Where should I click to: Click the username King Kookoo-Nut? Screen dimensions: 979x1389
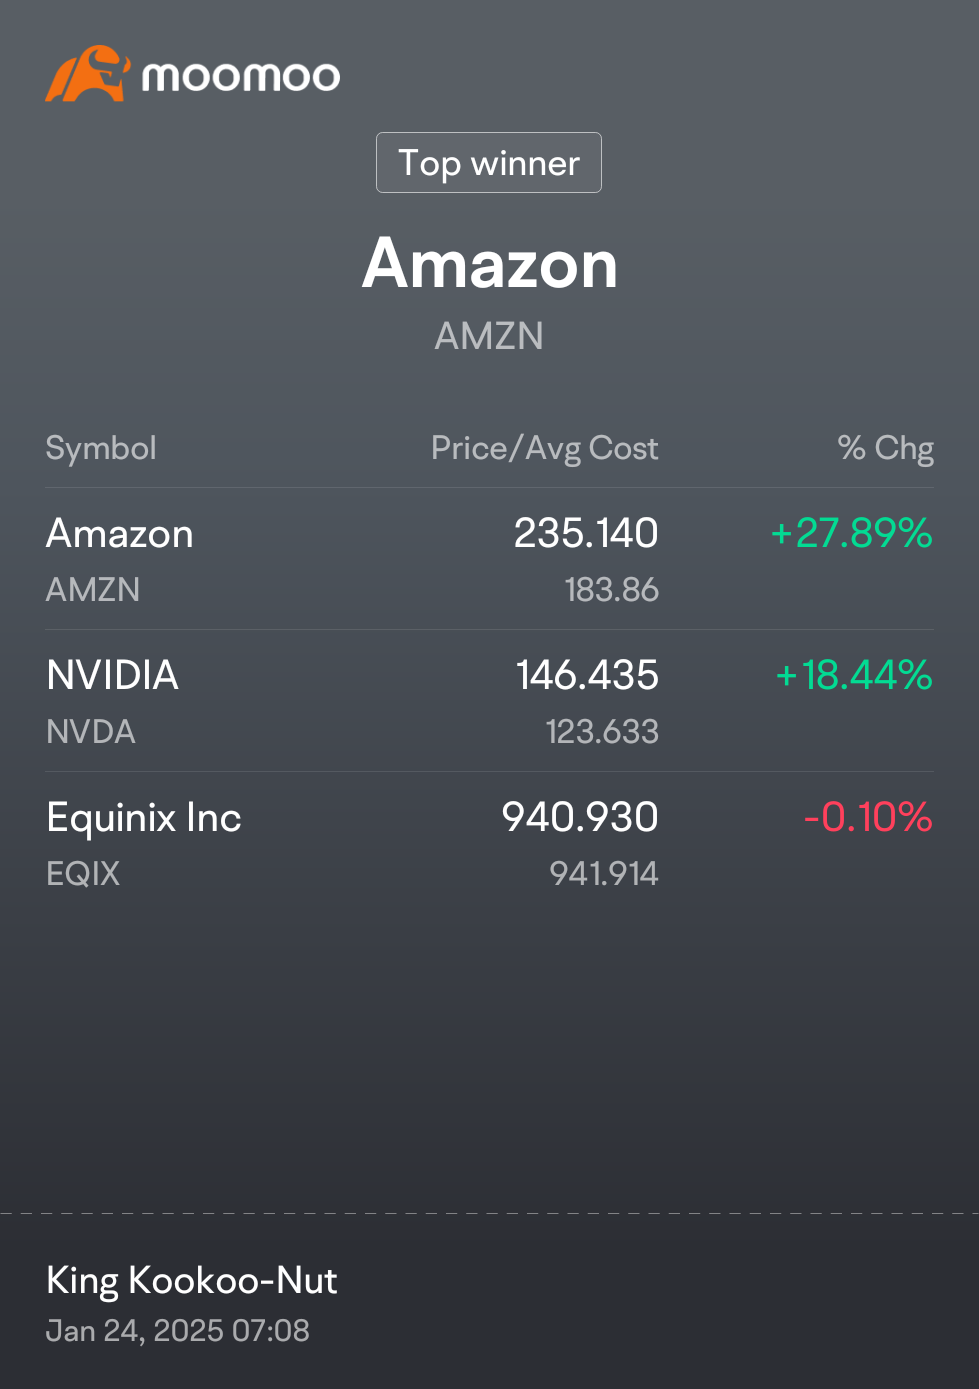[192, 1280]
